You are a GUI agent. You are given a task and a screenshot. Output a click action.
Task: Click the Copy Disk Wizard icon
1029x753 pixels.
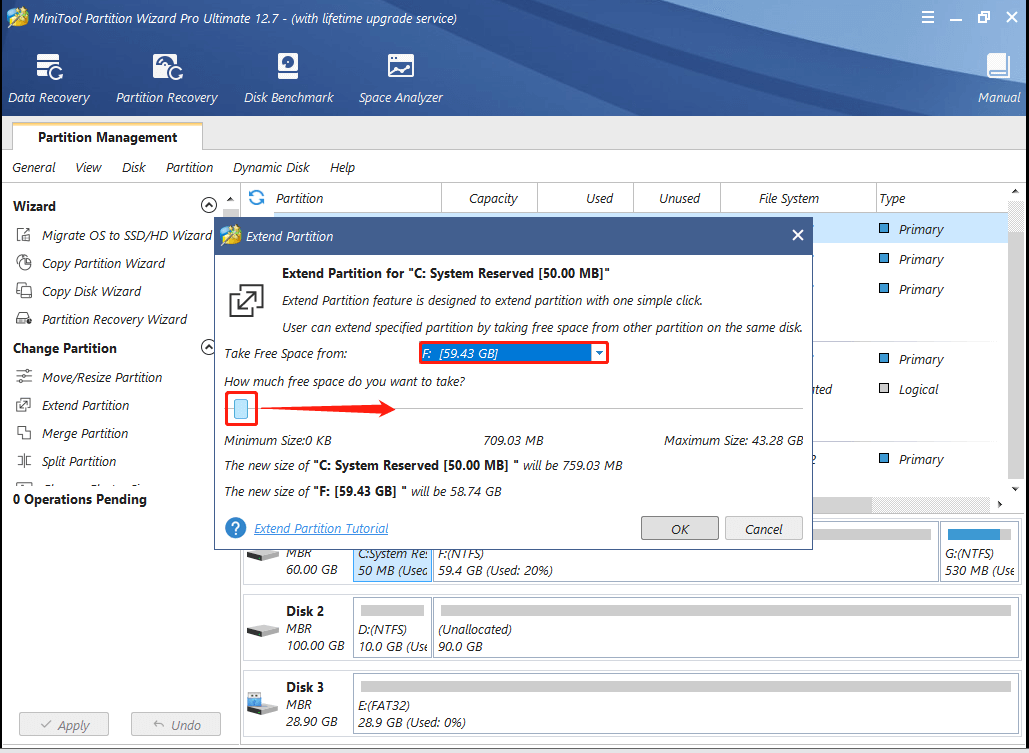[x=24, y=291]
